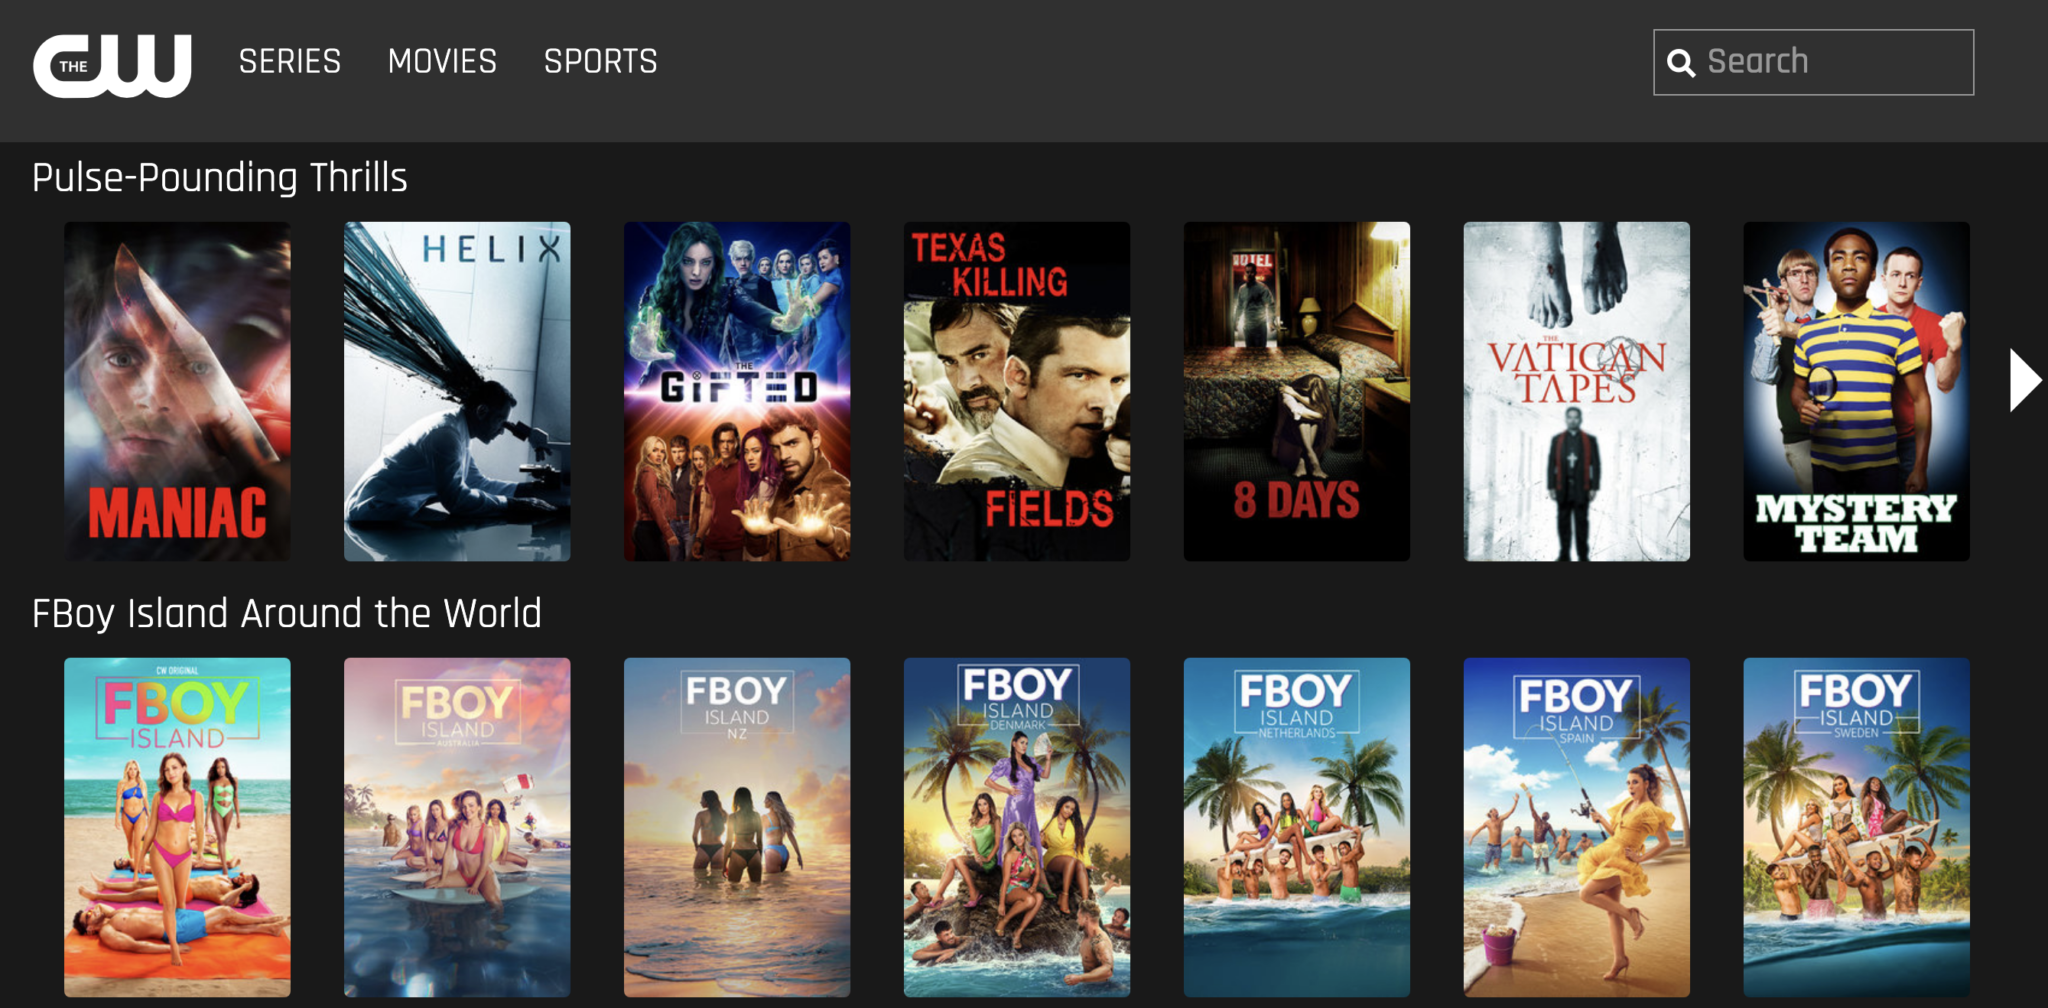Open the Maniac poster
Image resolution: width=2048 pixels, height=1008 pixels.
(178, 391)
